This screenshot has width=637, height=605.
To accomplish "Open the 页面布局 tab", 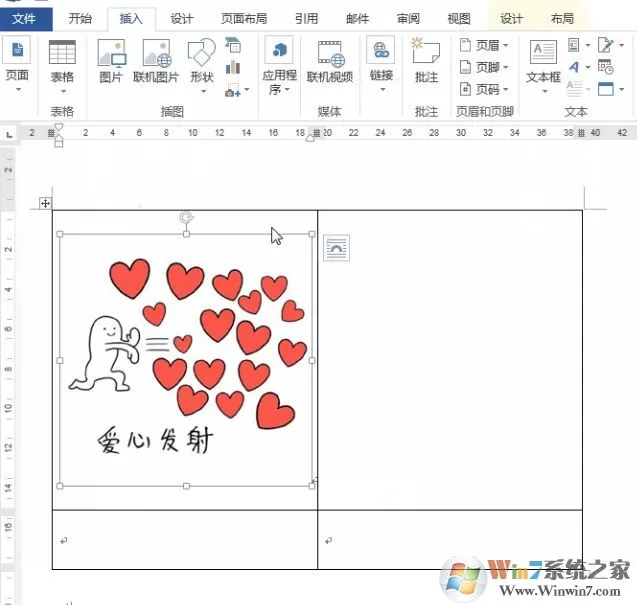I will (x=244, y=18).
